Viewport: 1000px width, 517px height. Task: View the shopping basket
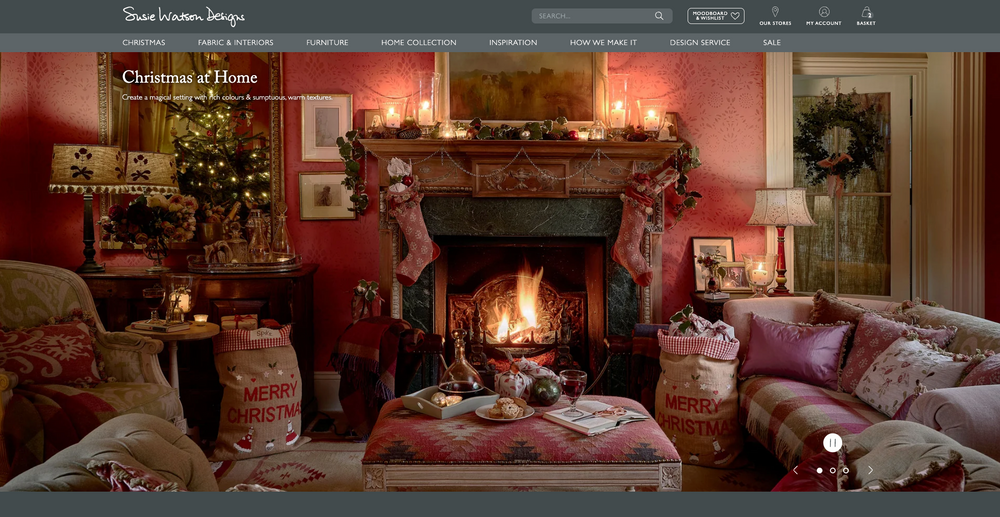click(x=866, y=15)
